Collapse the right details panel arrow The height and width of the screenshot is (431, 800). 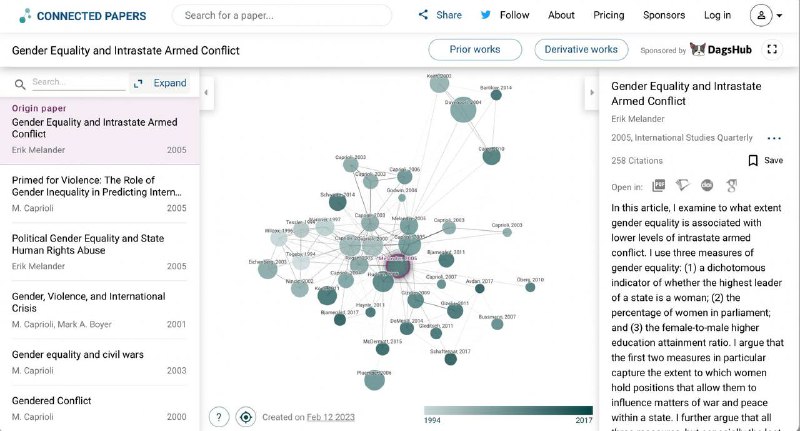[x=591, y=93]
